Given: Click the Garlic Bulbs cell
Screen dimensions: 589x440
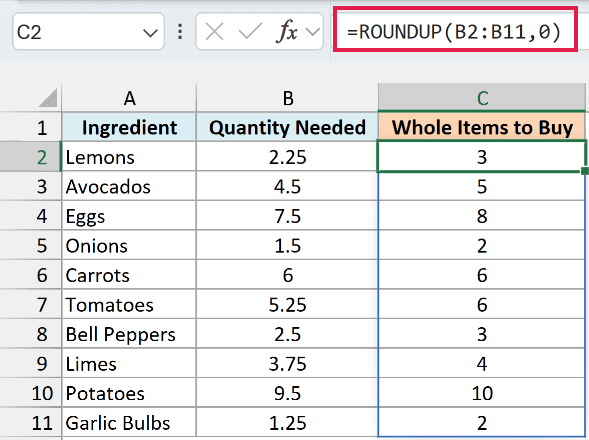Looking at the screenshot, I should 129,422.
